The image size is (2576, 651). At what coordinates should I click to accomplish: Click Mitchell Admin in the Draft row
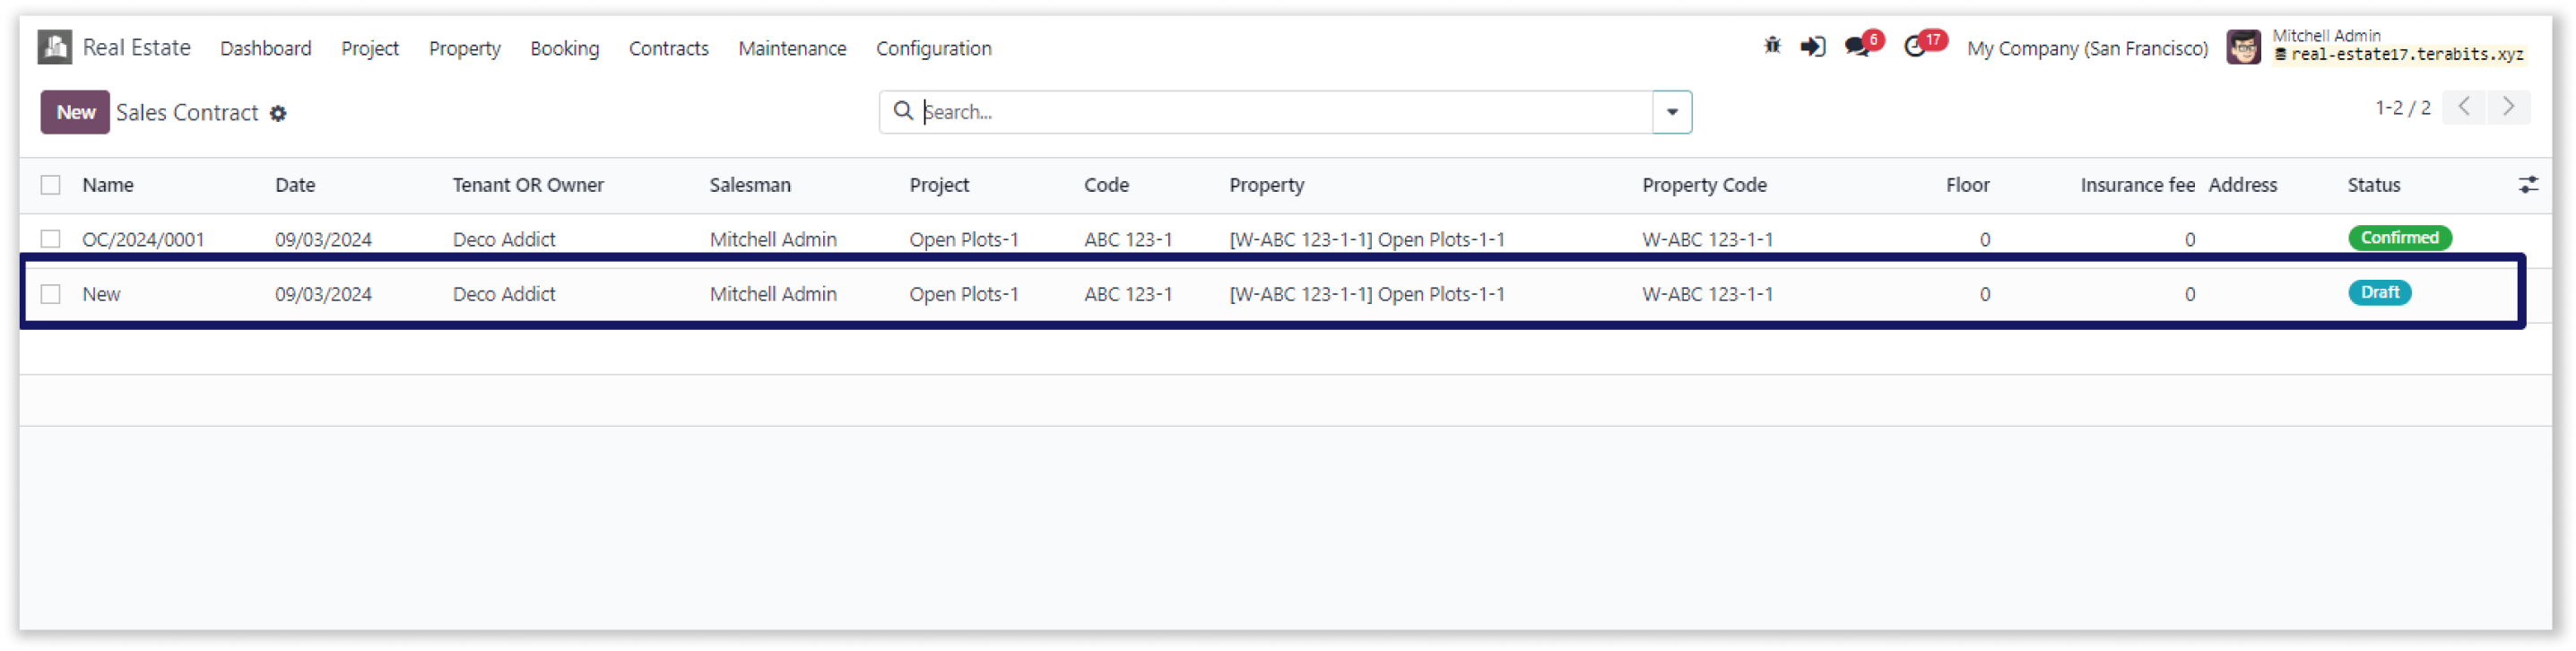[773, 294]
